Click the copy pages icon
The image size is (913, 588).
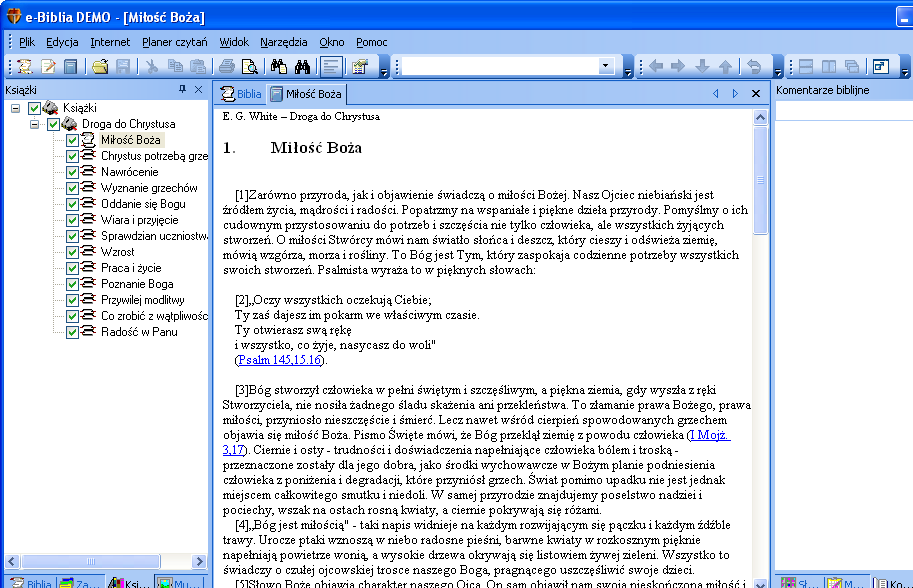175,67
